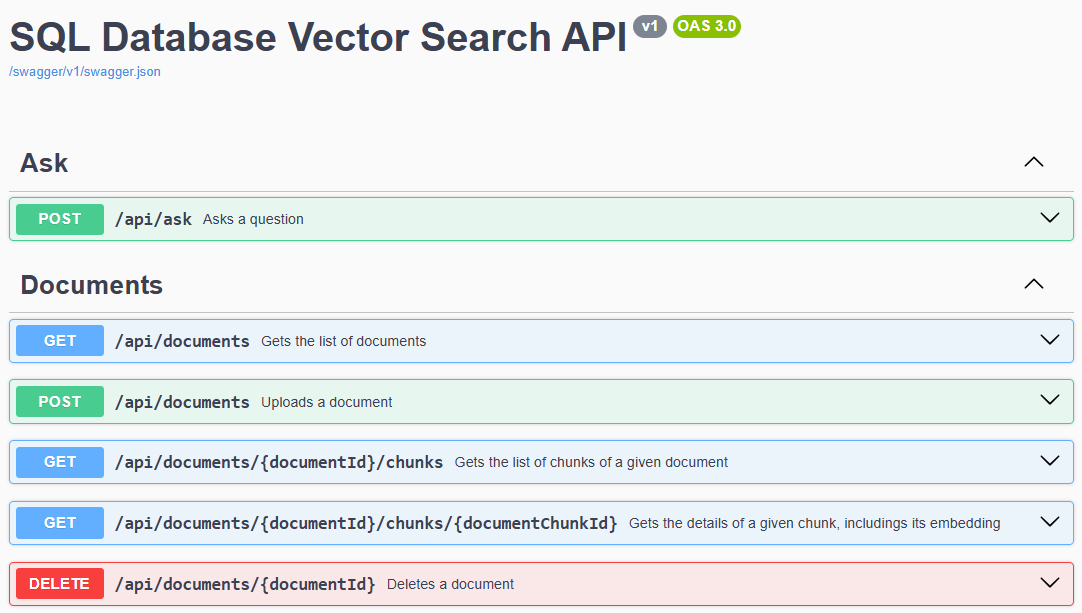1082x613 pixels.
Task: Click the /api/documents/{documentId}/chunks path text
Action: click(x=279, y=462)
